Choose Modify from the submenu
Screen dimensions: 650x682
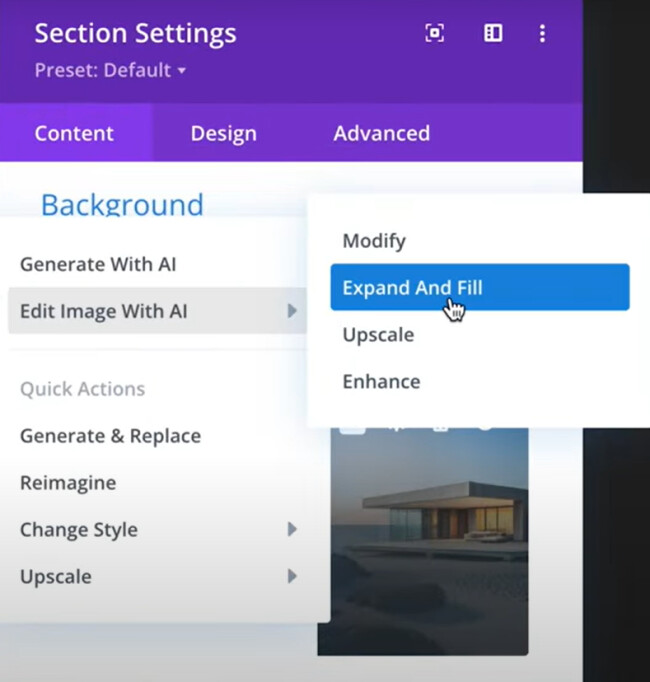pyautogui.click(x=374, y=241)
